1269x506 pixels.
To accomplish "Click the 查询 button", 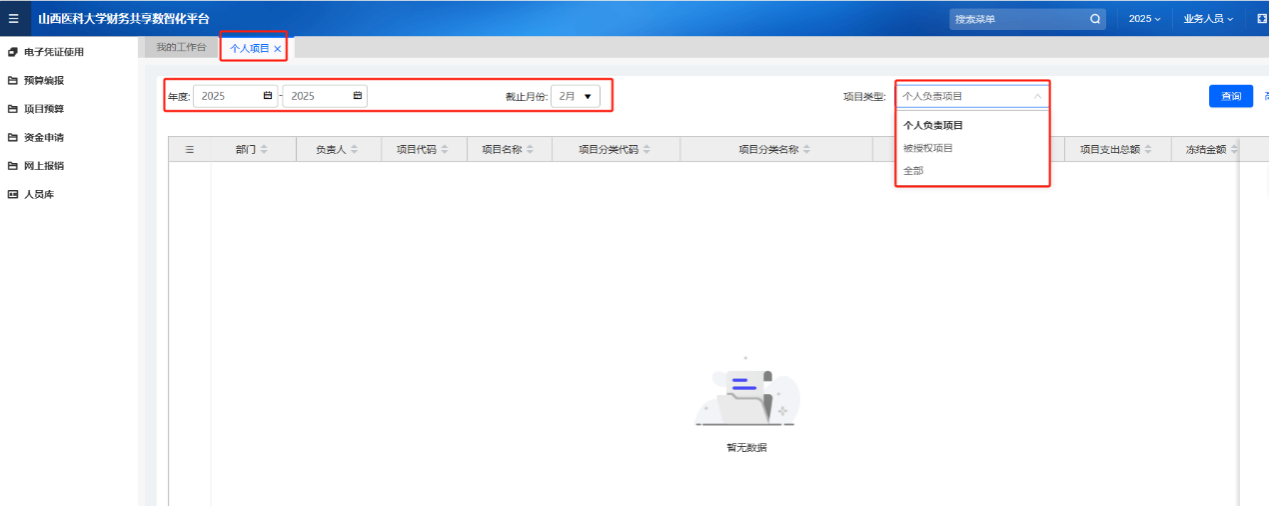I will [1230, 96].
